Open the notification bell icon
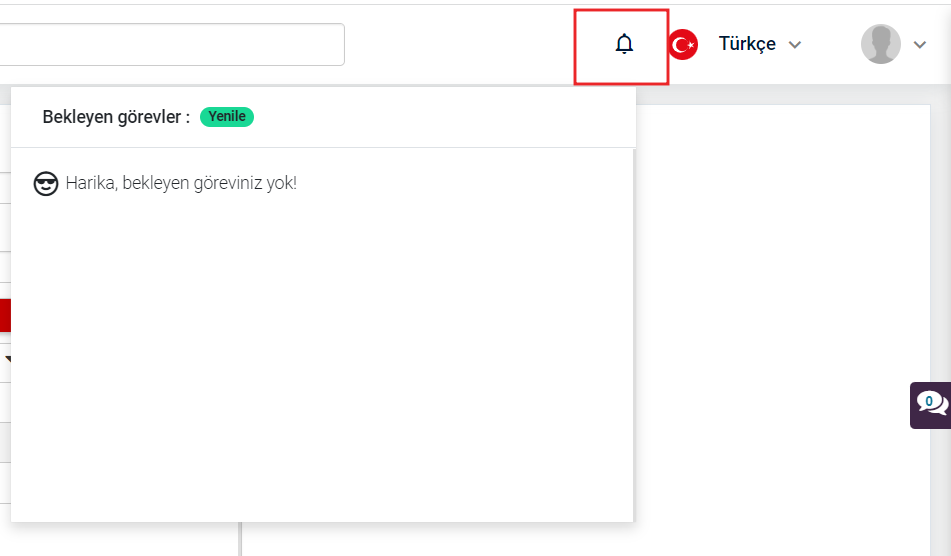This screenshot has height=556, width=951. point(624,44)
